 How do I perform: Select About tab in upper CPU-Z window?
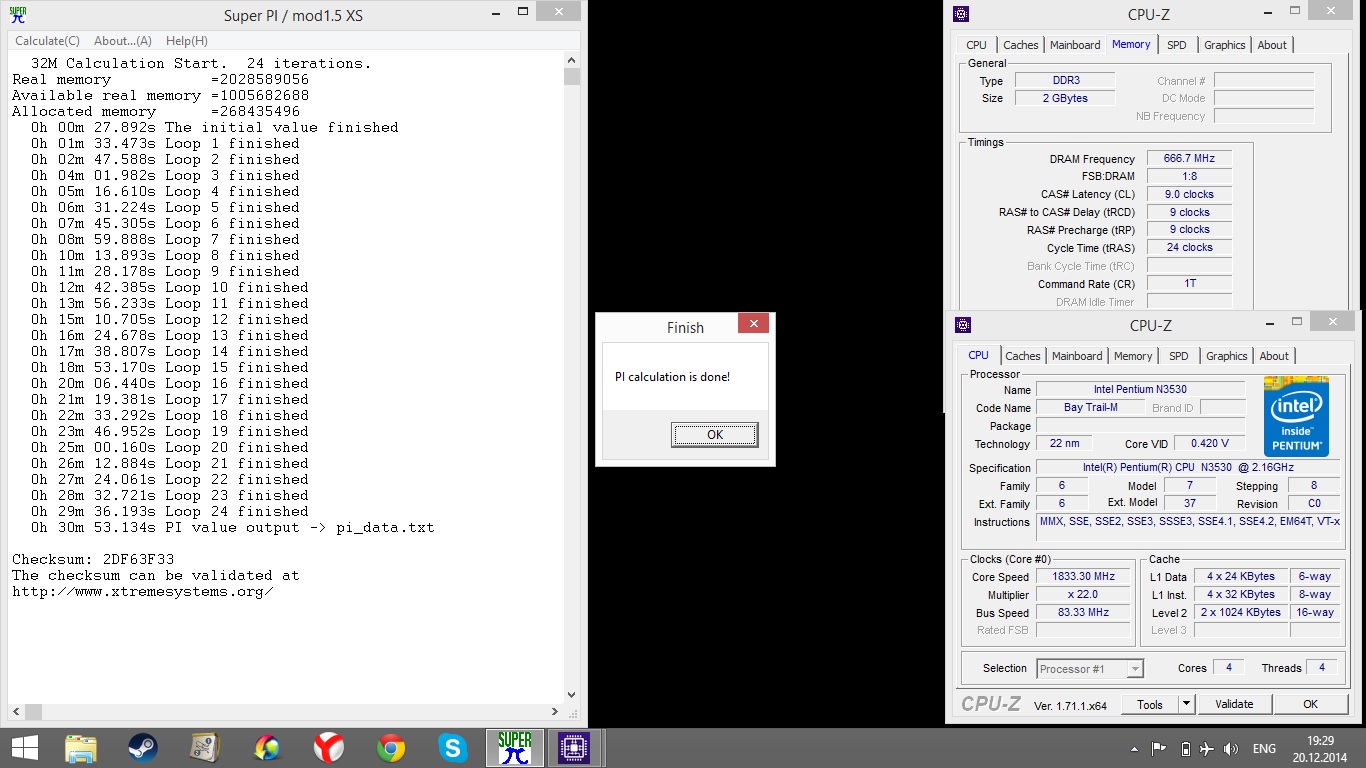[x=1272, y=45]
